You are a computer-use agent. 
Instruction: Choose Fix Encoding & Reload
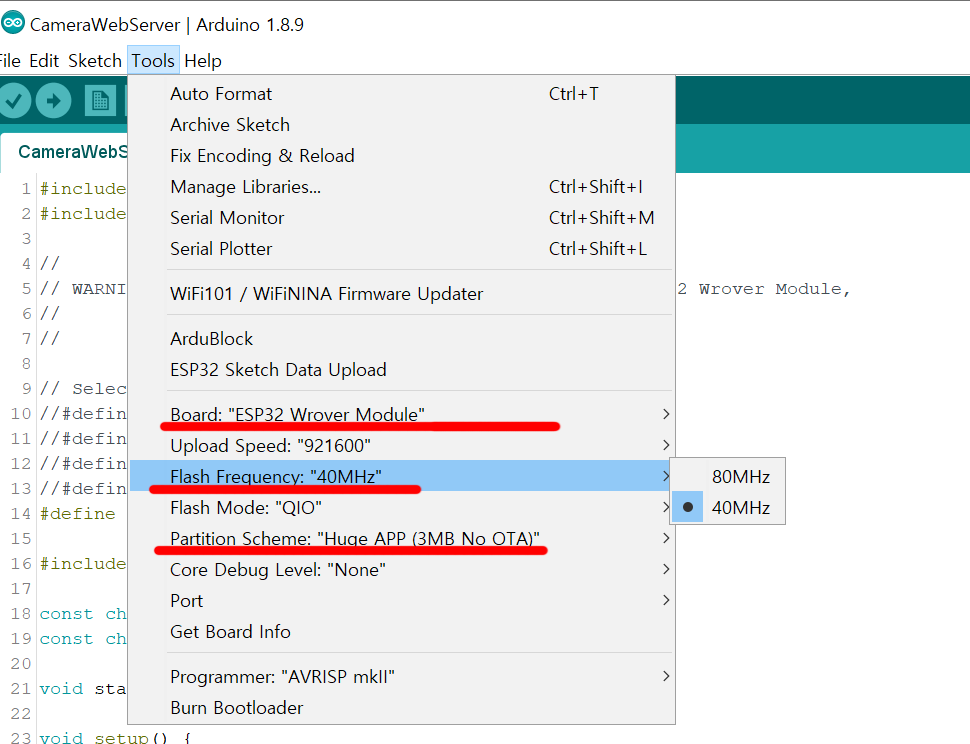401,155
